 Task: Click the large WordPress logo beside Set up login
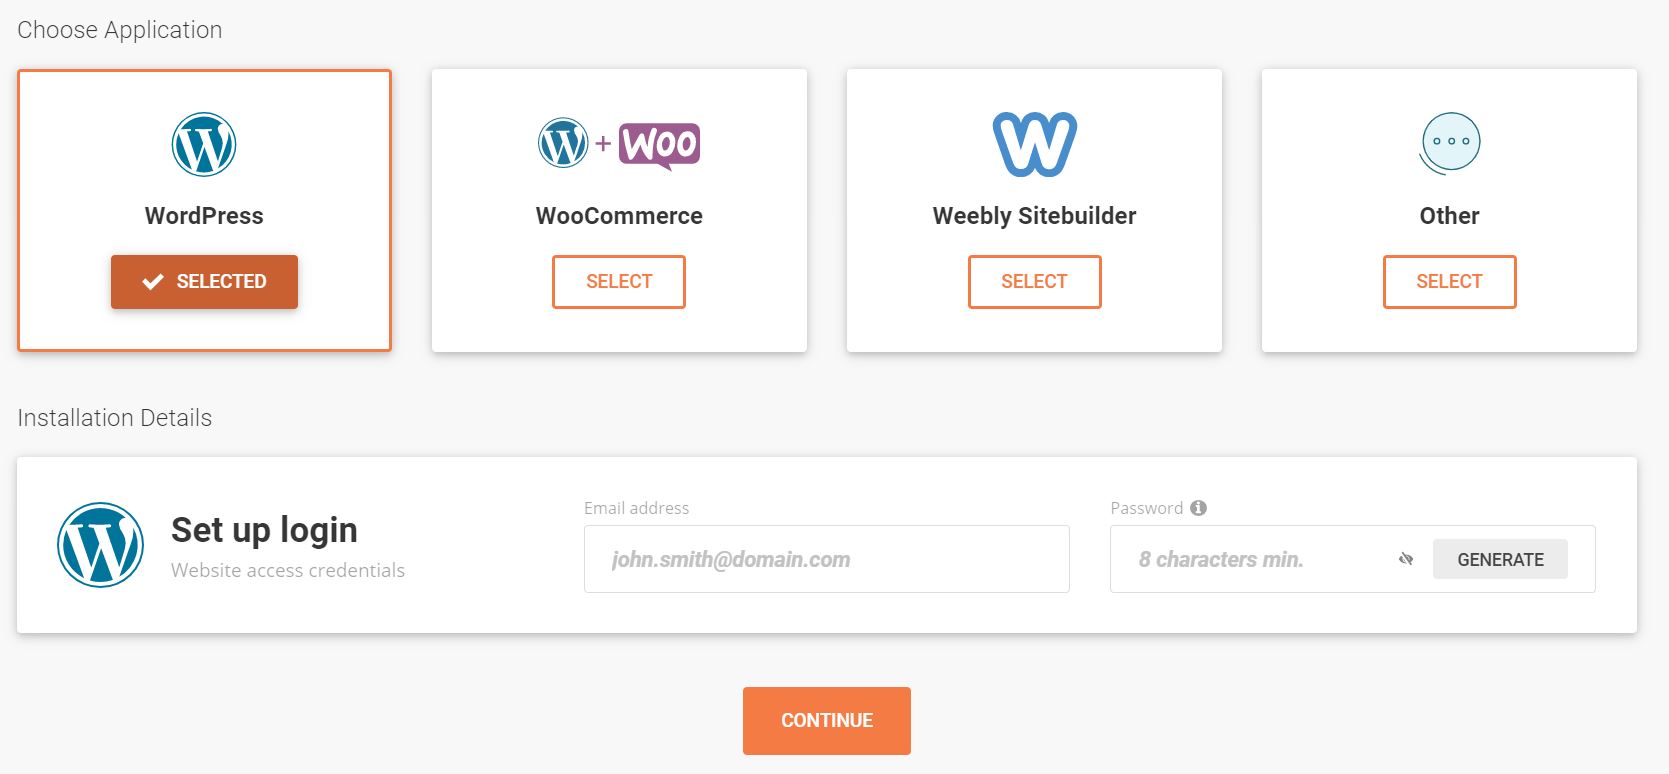(x=100, y=545)
